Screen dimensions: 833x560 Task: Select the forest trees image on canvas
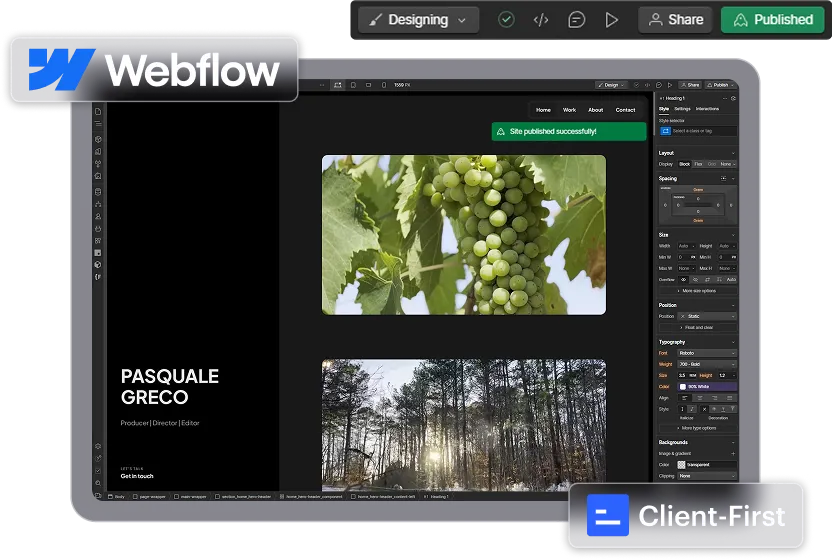click(464, 425)
